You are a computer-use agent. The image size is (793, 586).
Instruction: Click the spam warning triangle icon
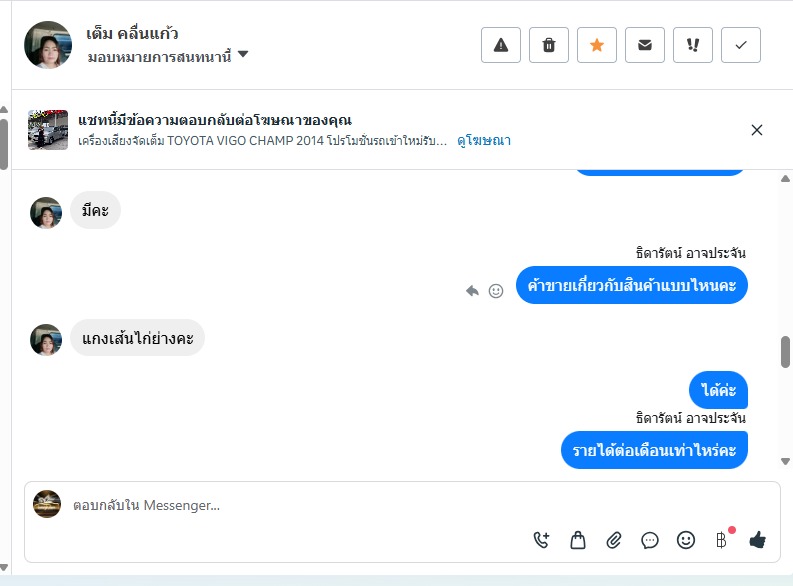click(501, 45)
